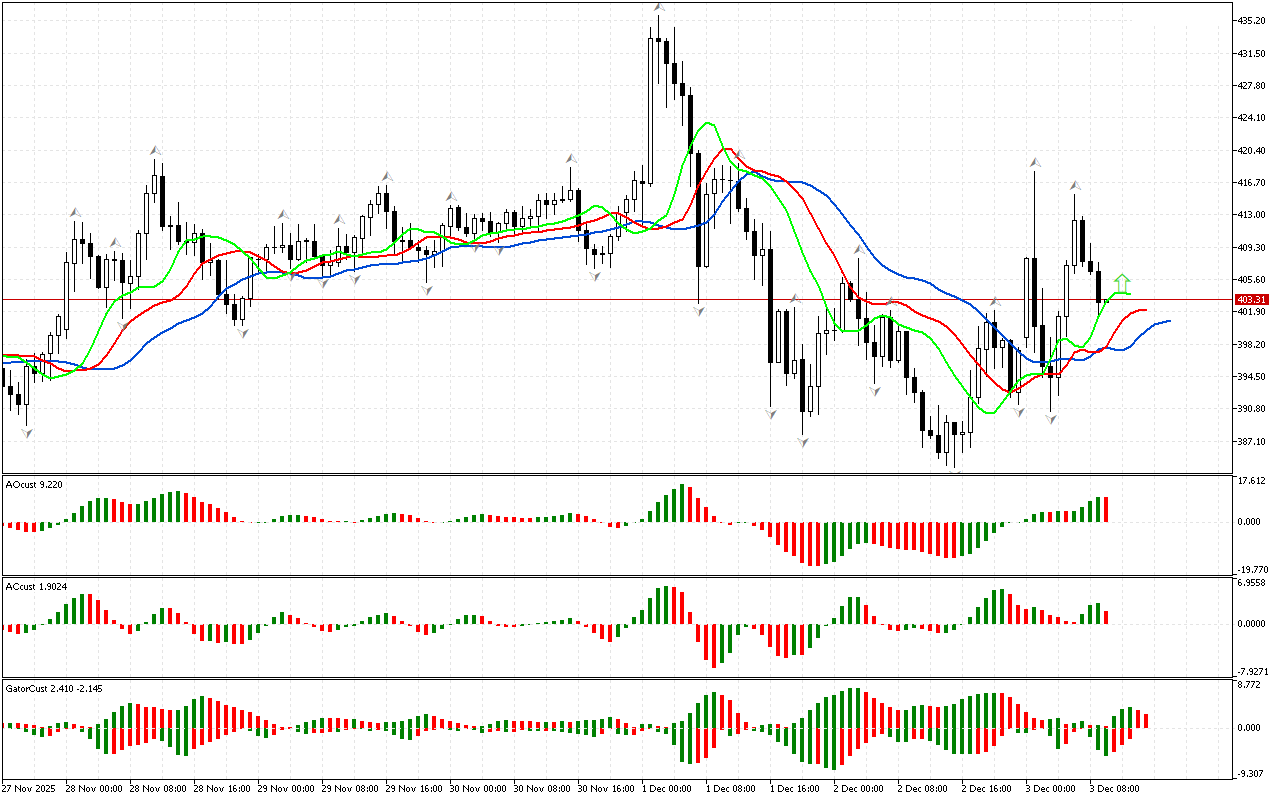Click the 27 Nov 2025 date on time axis

click(x=30, y=789)
